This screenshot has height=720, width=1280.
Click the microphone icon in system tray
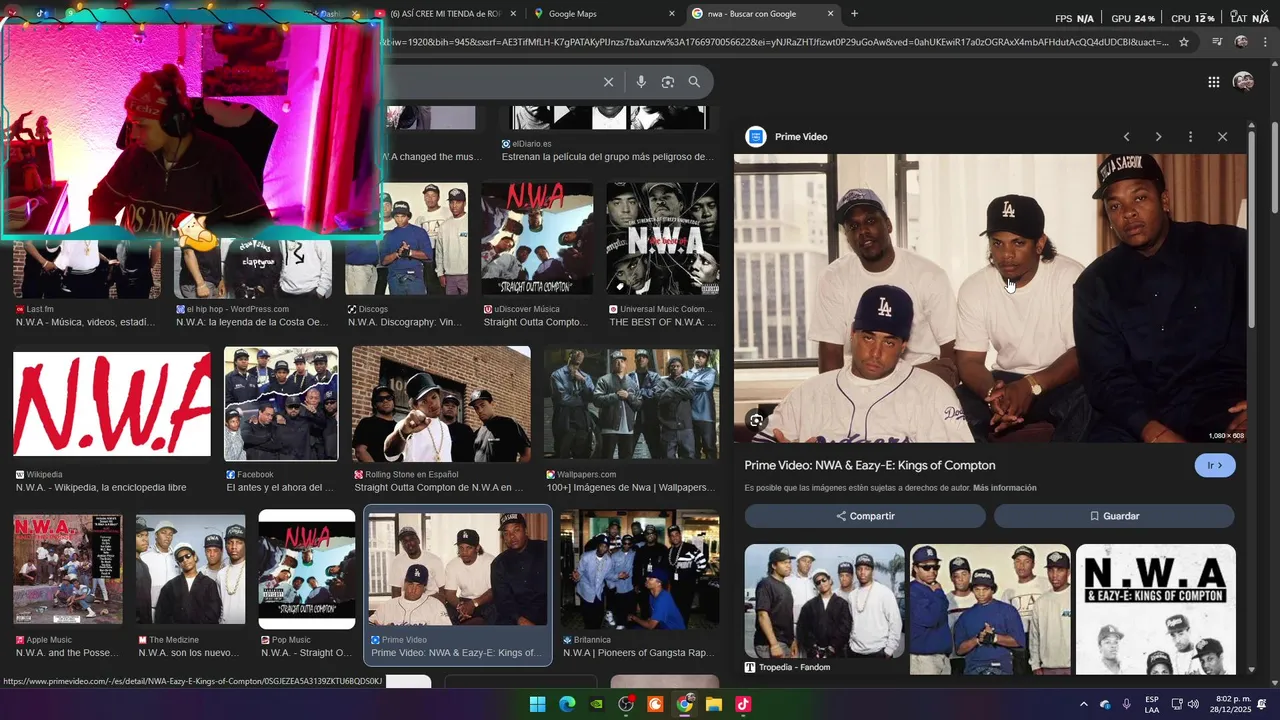point(1127,705)
